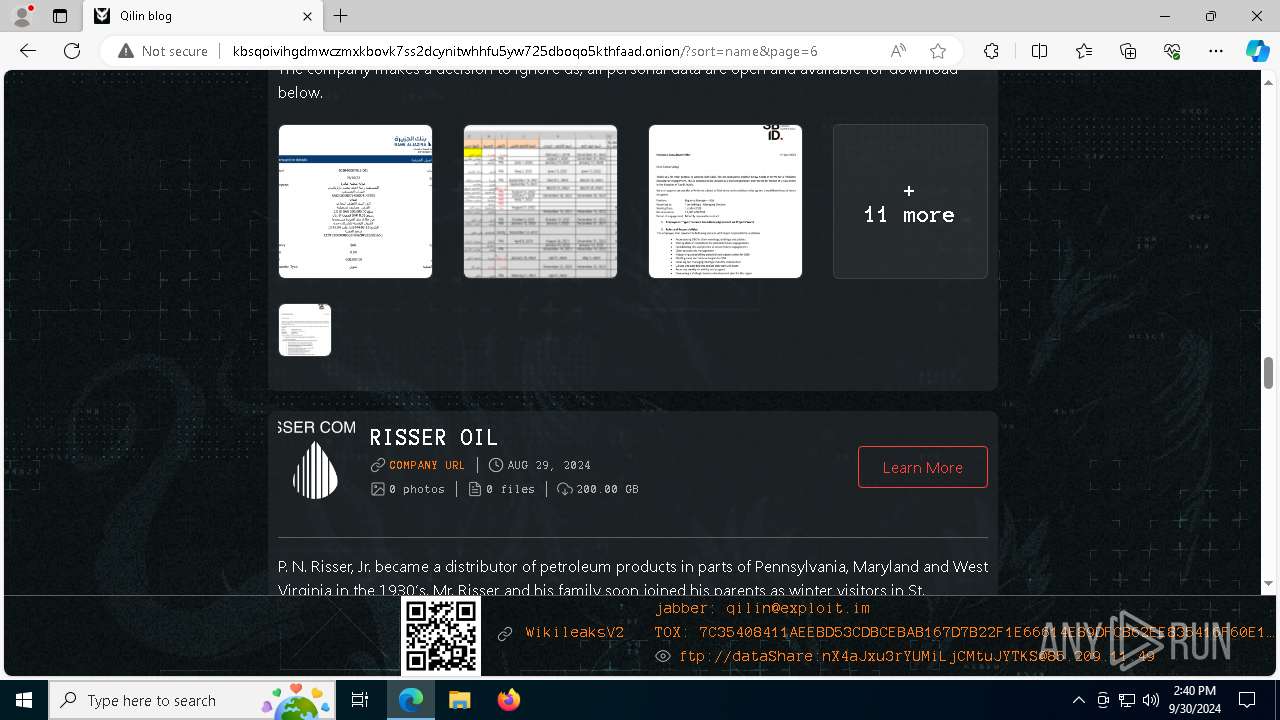Open the ftp dataShare link
The image size is (1280, 720).
click(916, 656)
